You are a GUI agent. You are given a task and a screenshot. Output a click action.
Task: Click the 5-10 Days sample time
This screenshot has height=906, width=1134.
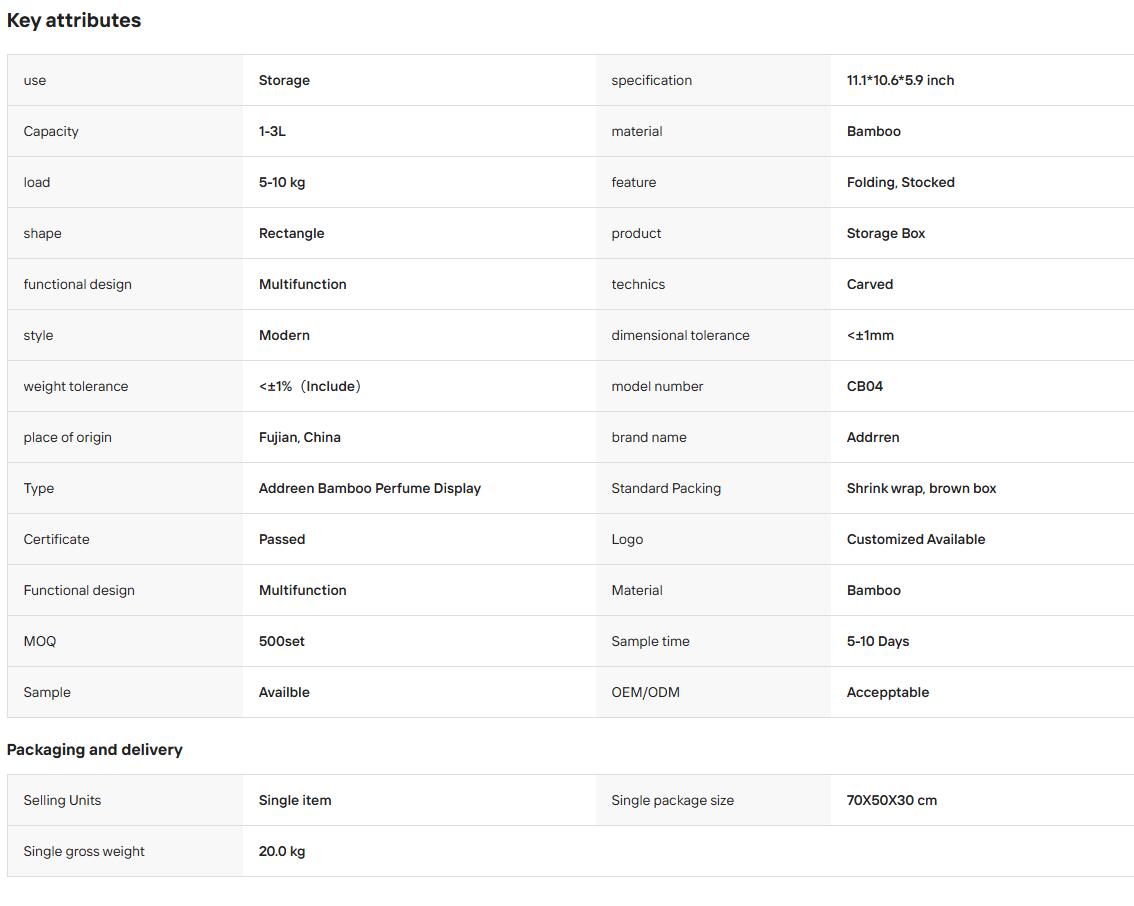click(878, 641)
